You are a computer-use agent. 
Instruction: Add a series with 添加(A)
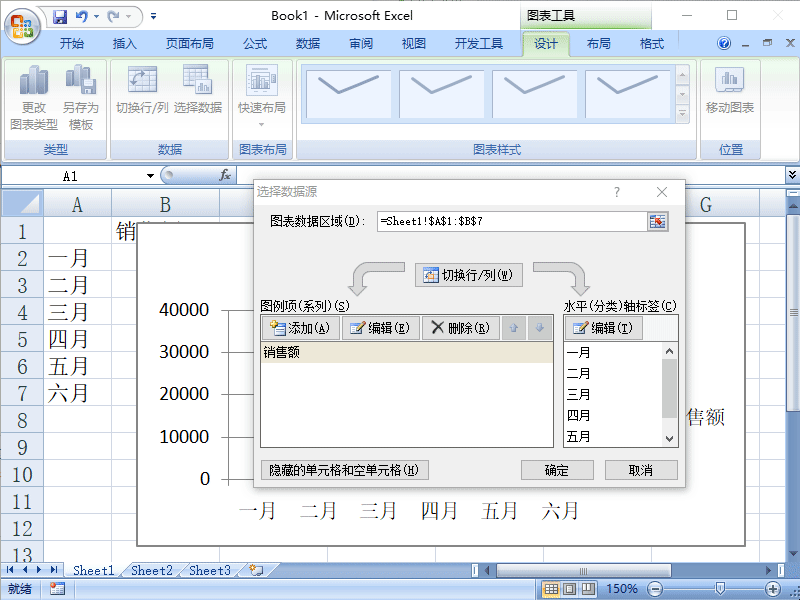(x=301, y=328)
